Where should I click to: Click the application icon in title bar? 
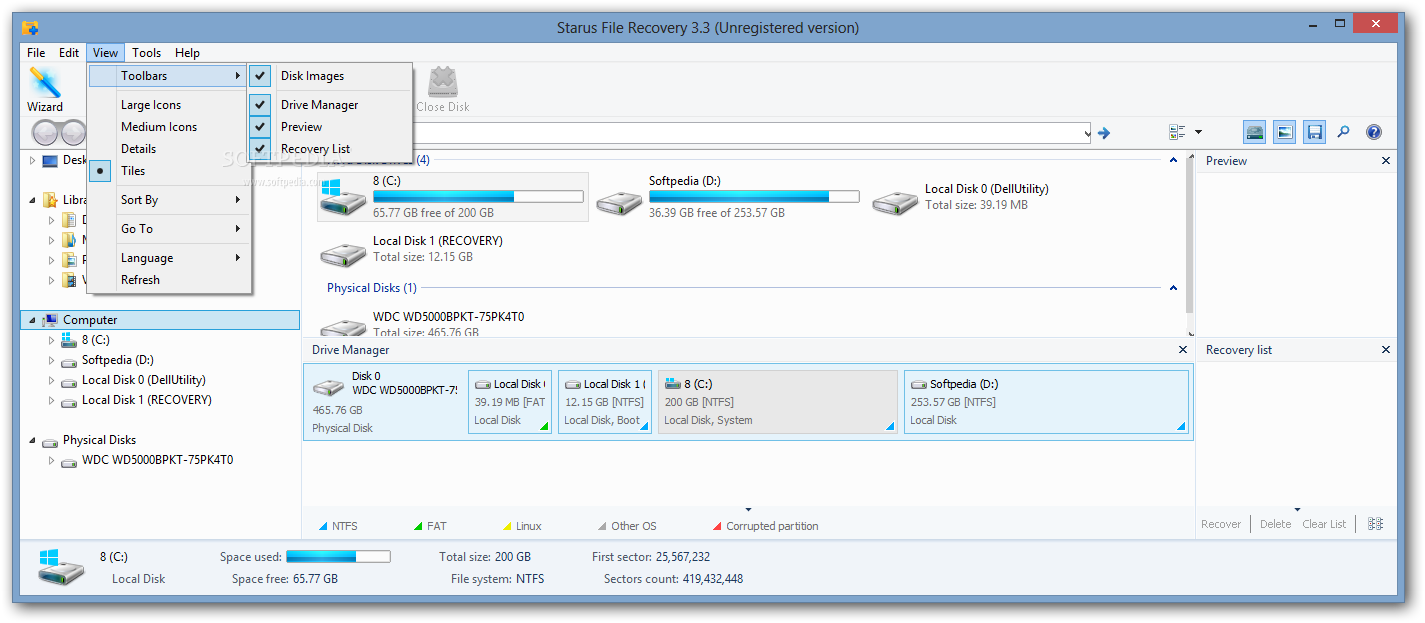[30, 27]
